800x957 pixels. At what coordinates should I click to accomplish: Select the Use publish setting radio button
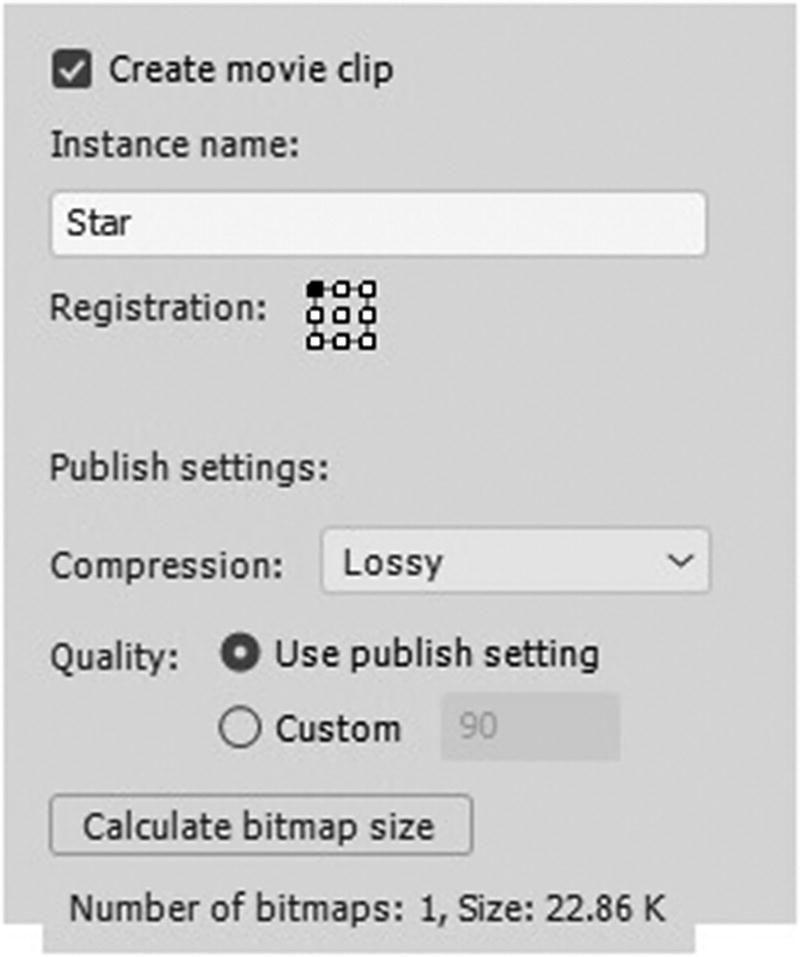click(240, 654)
